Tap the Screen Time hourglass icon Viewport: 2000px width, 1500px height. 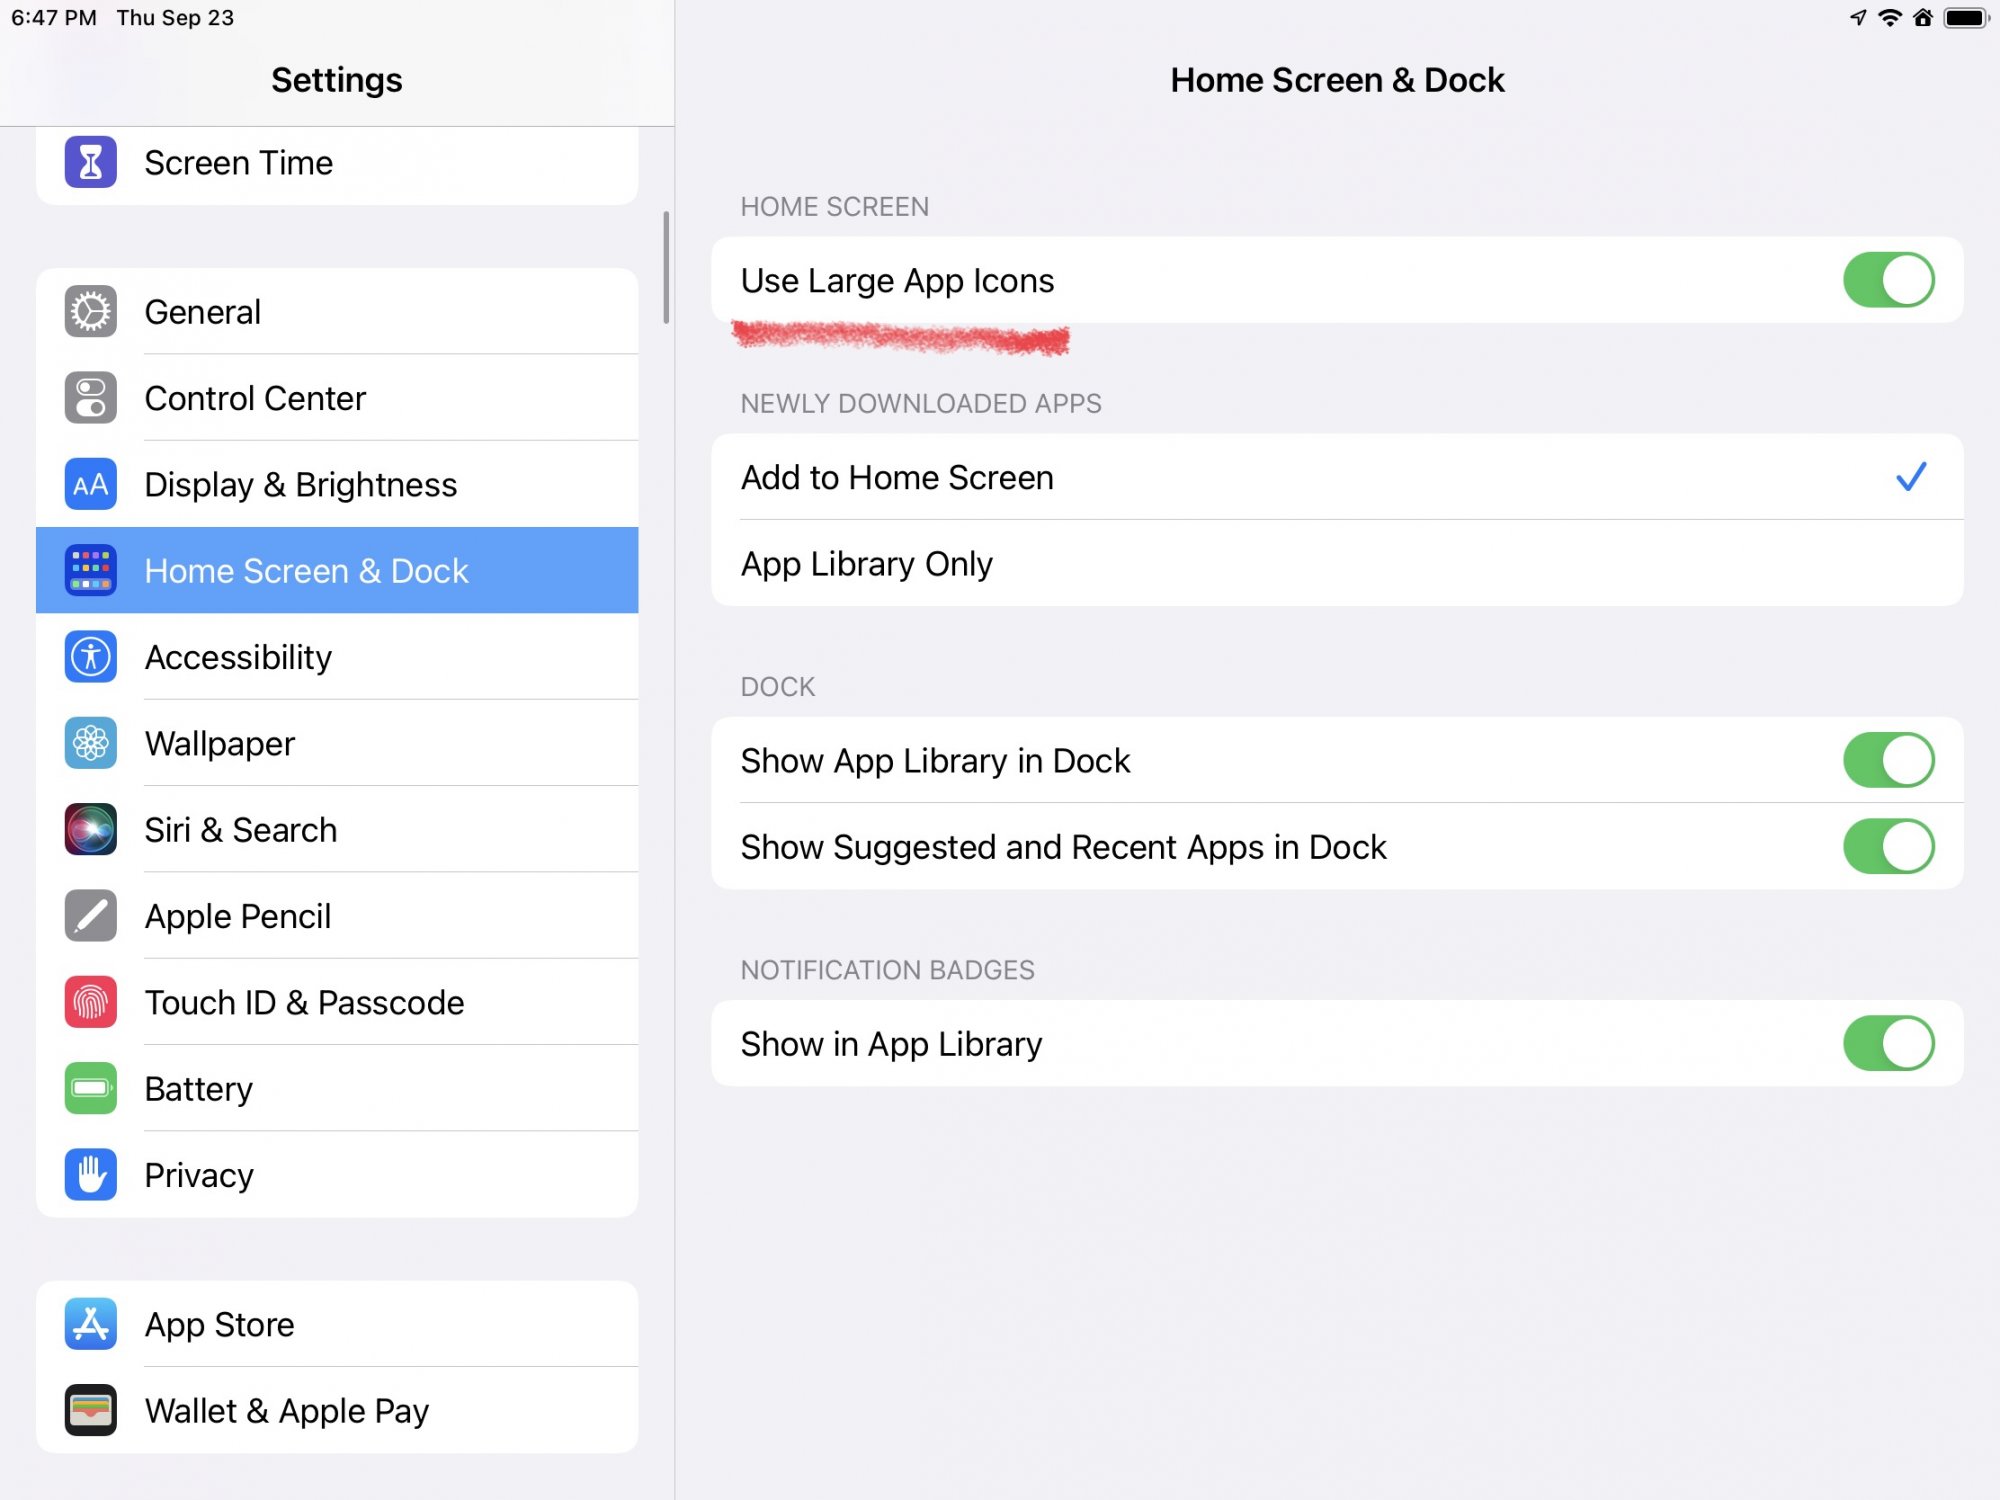90,162
